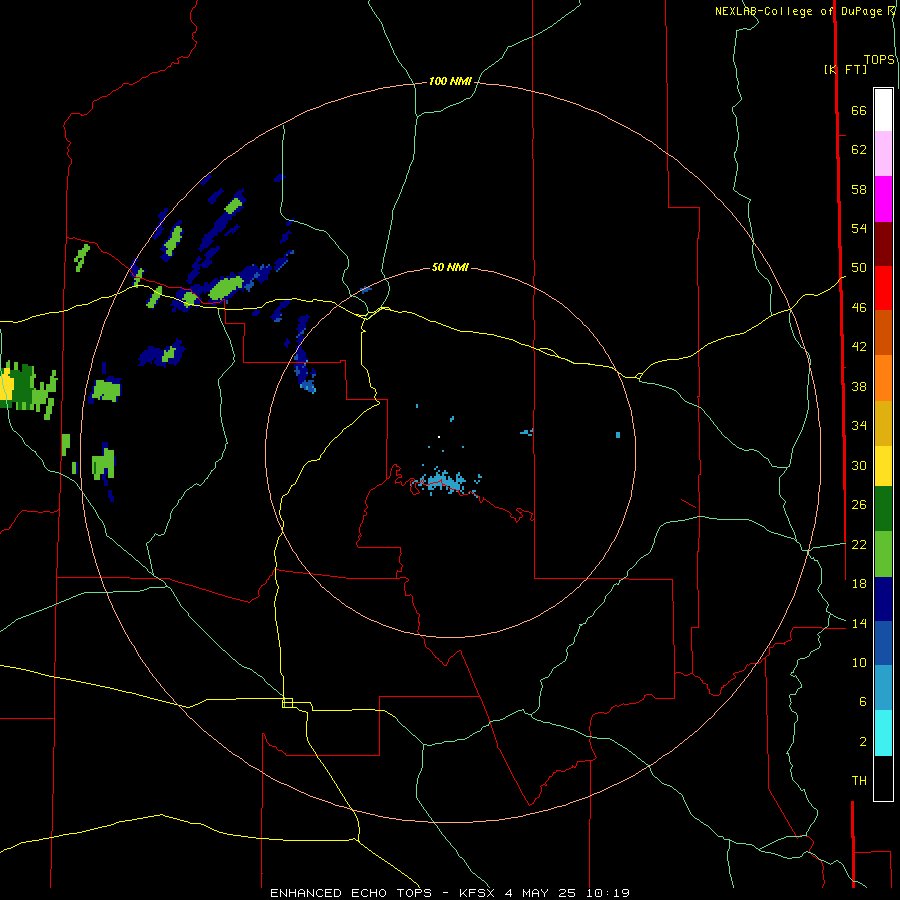Screen dimensions: 900x900
Task: Click the "4 MAY 25 10:19" timestamp
Action: tap(567, 893)
